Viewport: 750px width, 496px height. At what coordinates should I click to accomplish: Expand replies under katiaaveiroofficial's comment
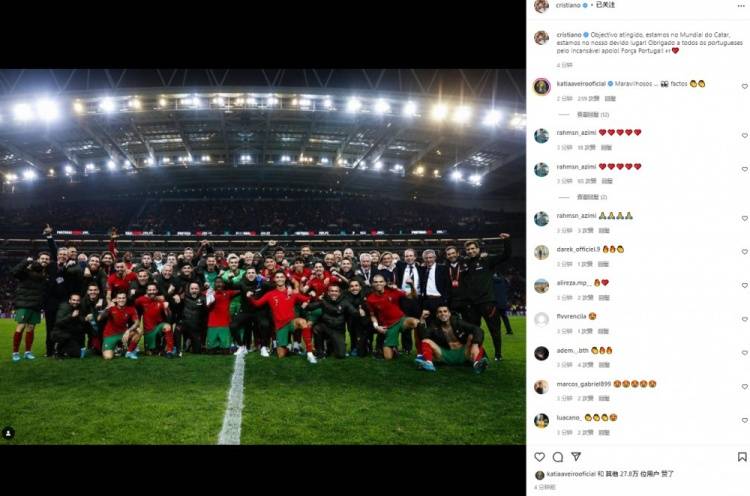click(592, 115)
